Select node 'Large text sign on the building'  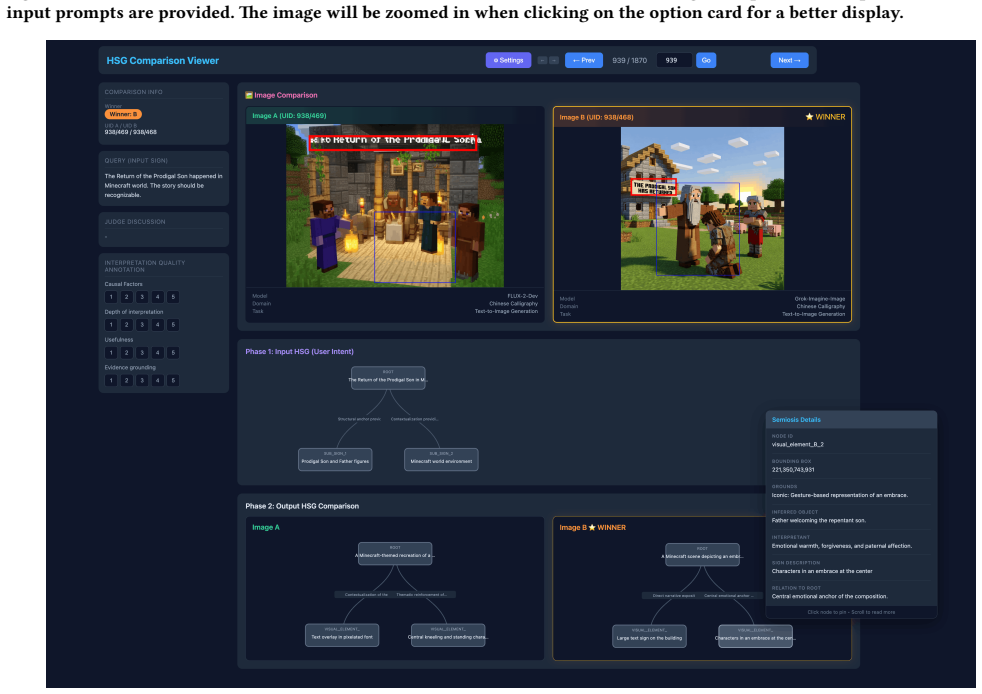click(x=649, y=636)
